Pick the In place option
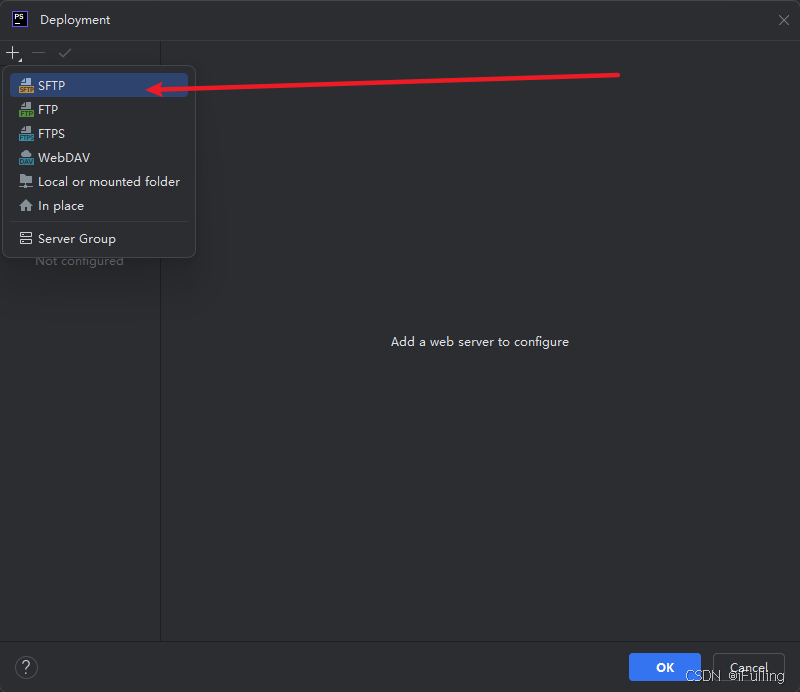This screenshot has width=800, height=692. coord(99,205)
